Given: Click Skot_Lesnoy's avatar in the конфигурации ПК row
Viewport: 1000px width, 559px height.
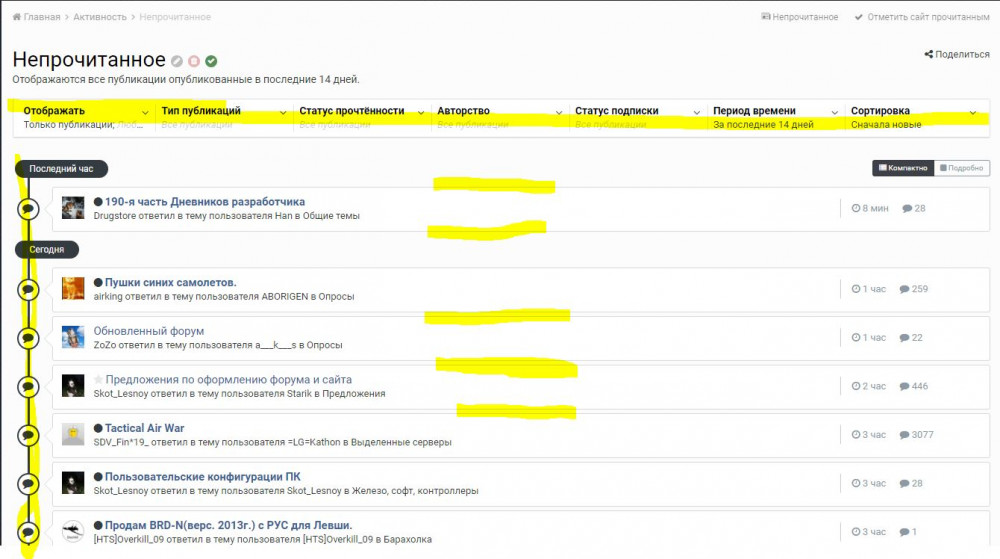Looking at the screenshot, I should click(x=73, y=483).
